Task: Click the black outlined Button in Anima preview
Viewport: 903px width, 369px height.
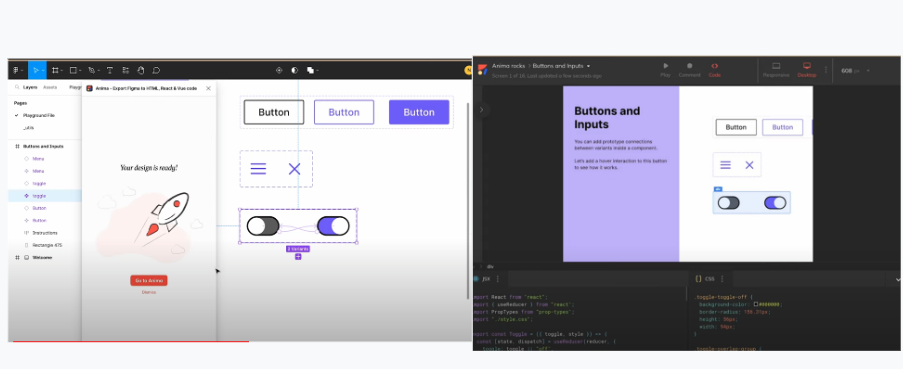Action: [736, 127]
